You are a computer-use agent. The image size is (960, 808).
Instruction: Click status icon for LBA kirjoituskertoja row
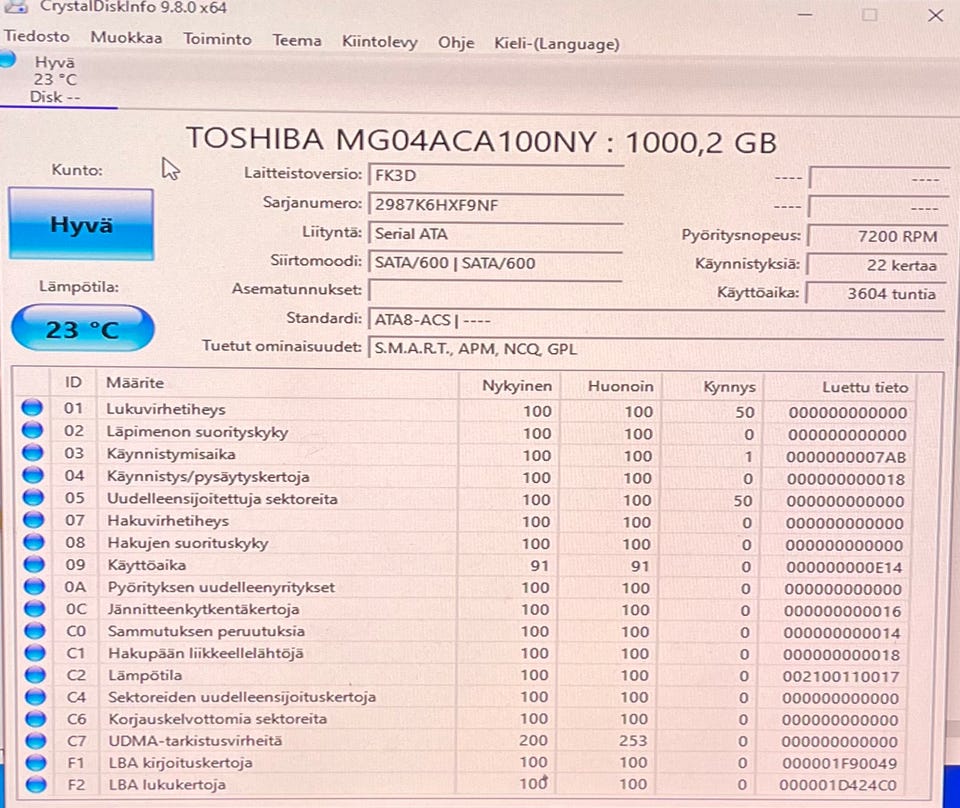[x=36, y=763]
